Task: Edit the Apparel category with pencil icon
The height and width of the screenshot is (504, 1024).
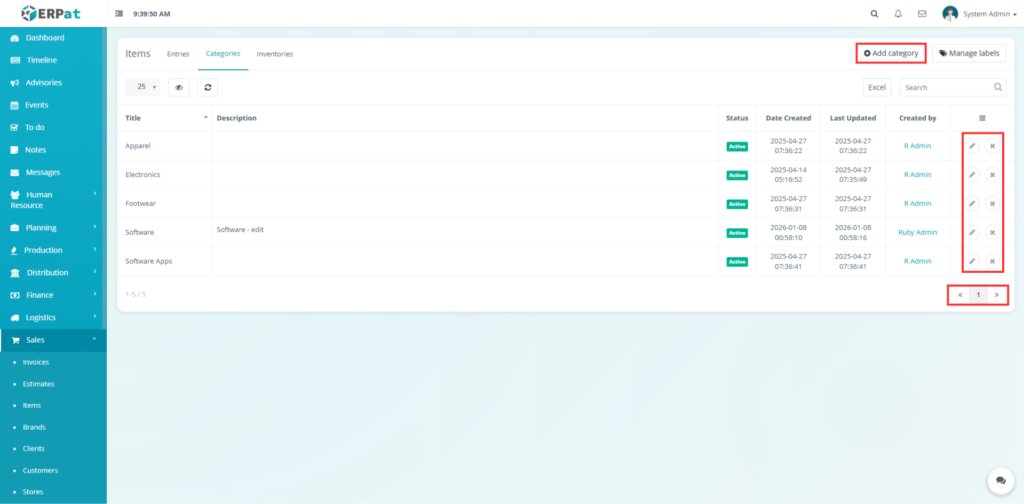Action: point(972,146)
